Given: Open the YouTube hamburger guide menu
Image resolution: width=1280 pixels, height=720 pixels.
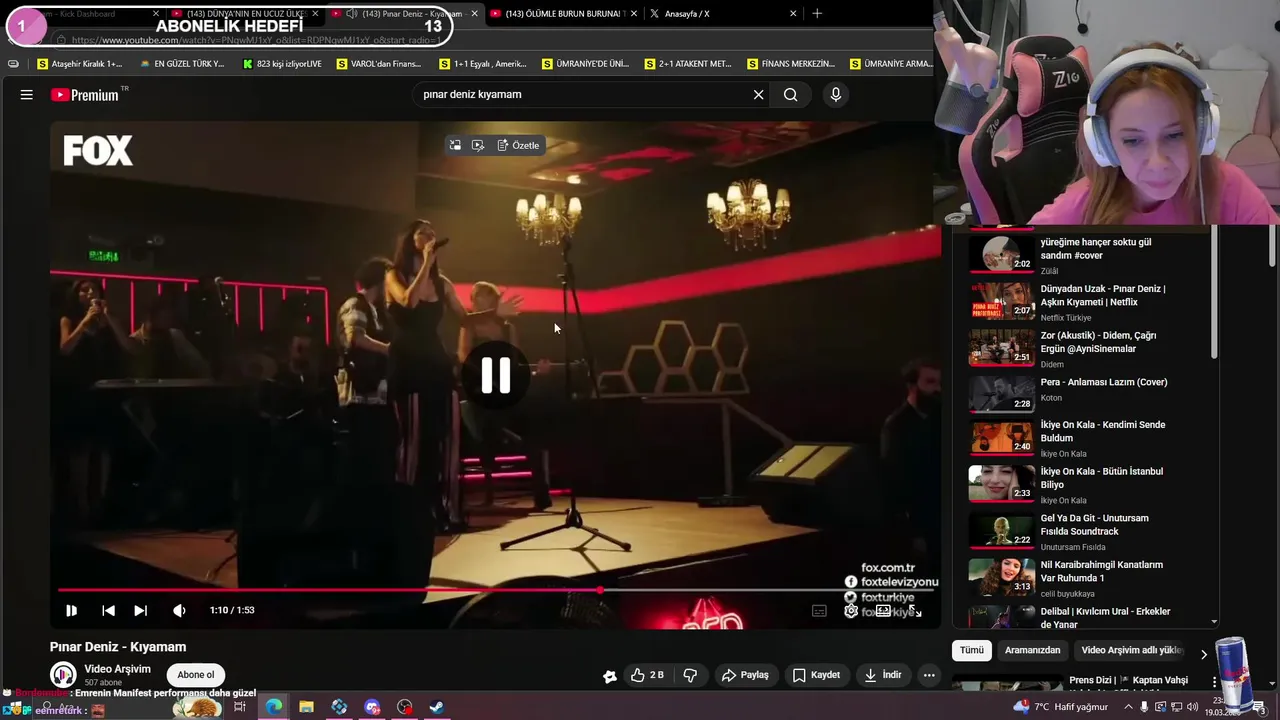Looking at the screenshot, I should click(27, 95).
